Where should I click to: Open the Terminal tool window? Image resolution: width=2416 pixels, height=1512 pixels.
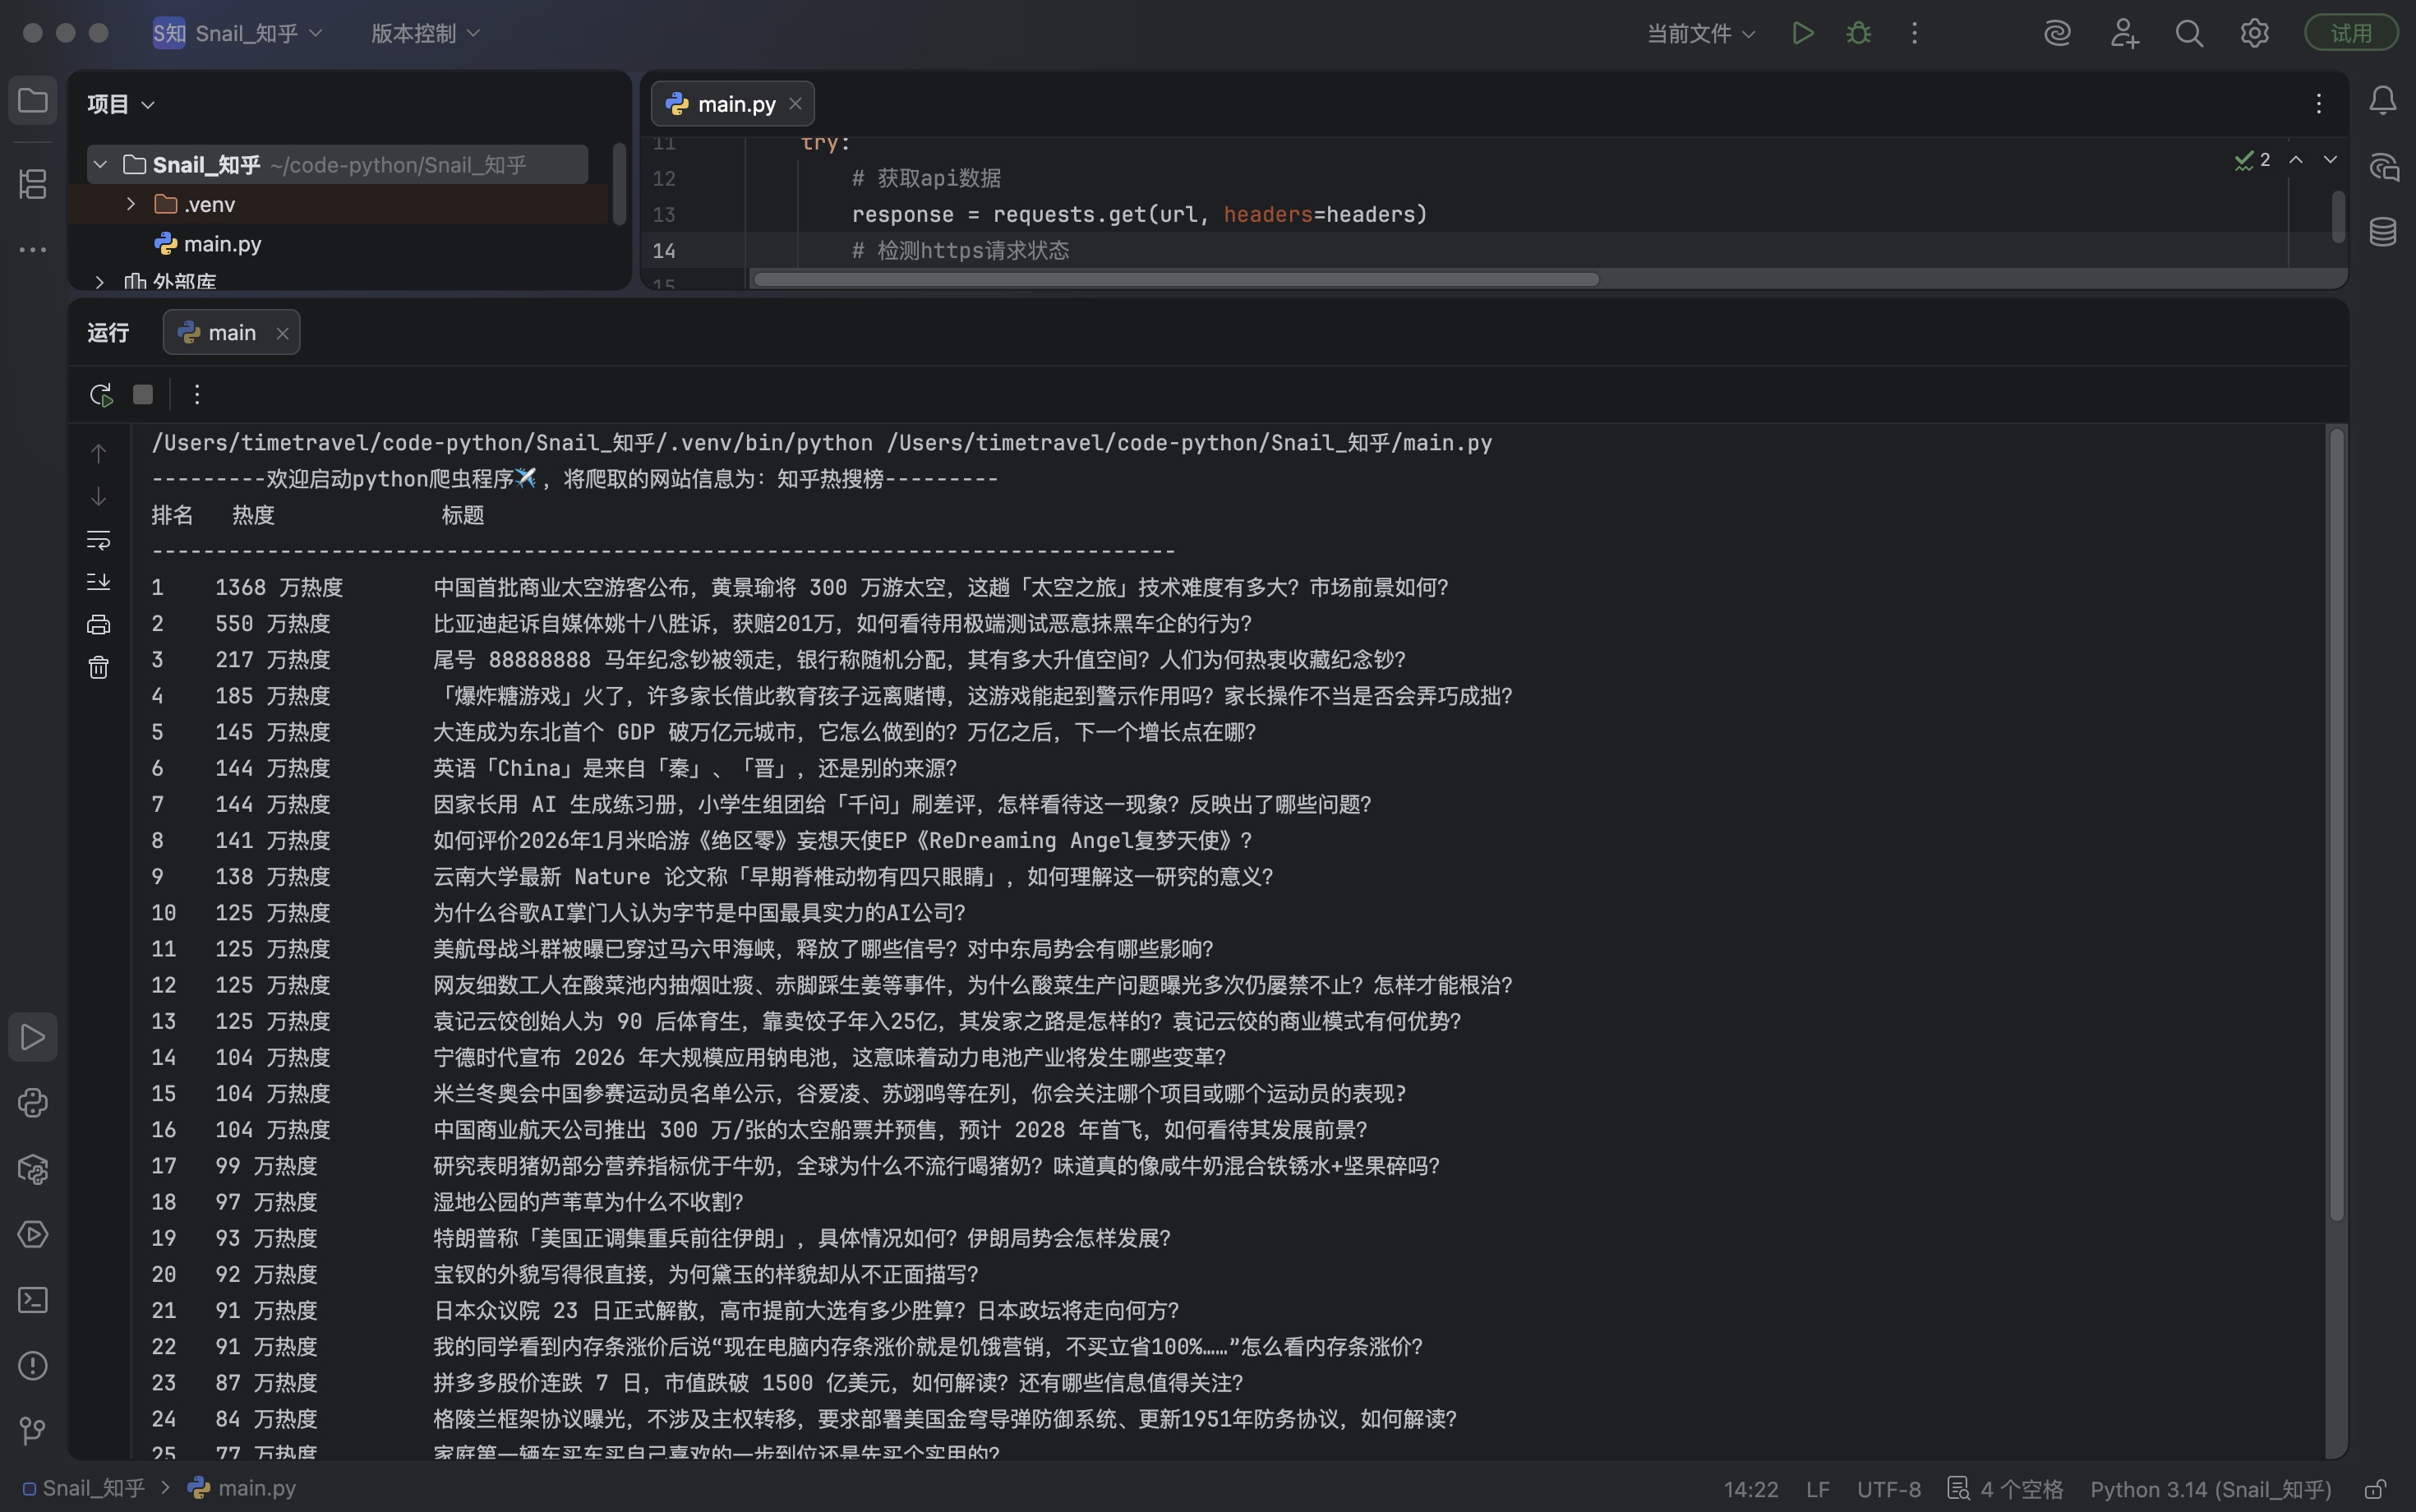tap(33, 1300)
